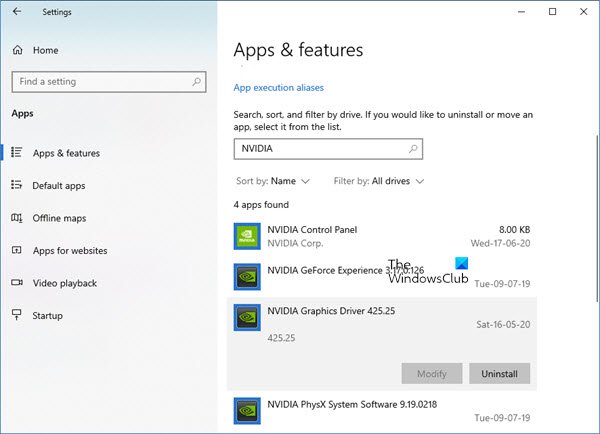Click the Video playback camera icon
This screenshot has width=600, height=434.
tap(17, 282)
